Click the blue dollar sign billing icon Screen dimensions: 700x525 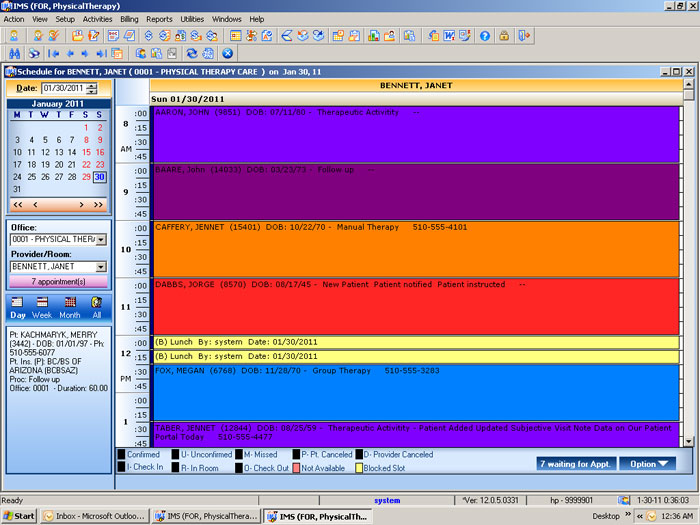(x=149, y=36)
